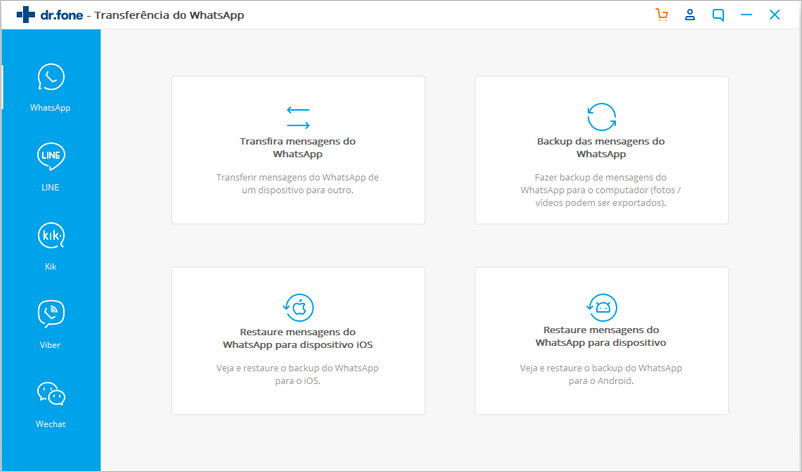Click "Veja e restaure o backup... para o Android" text
802x472 pixels.
point(601,374)
